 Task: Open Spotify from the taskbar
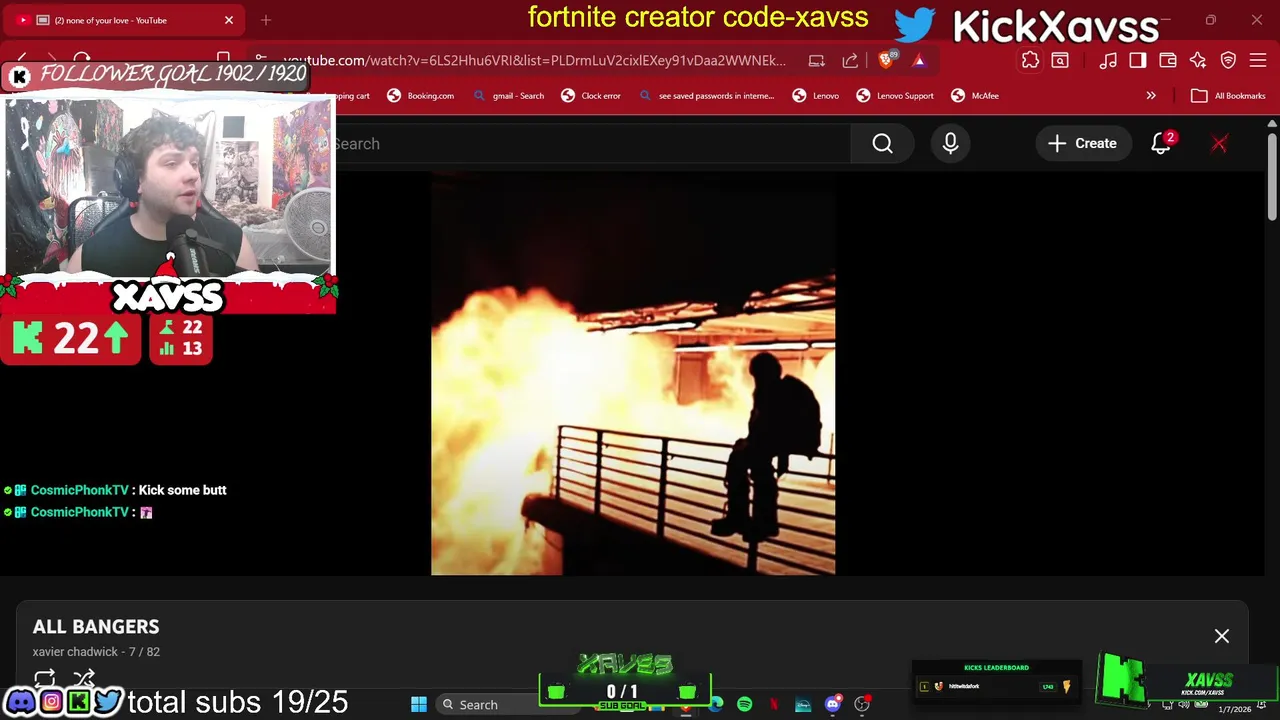pos(745,705)
